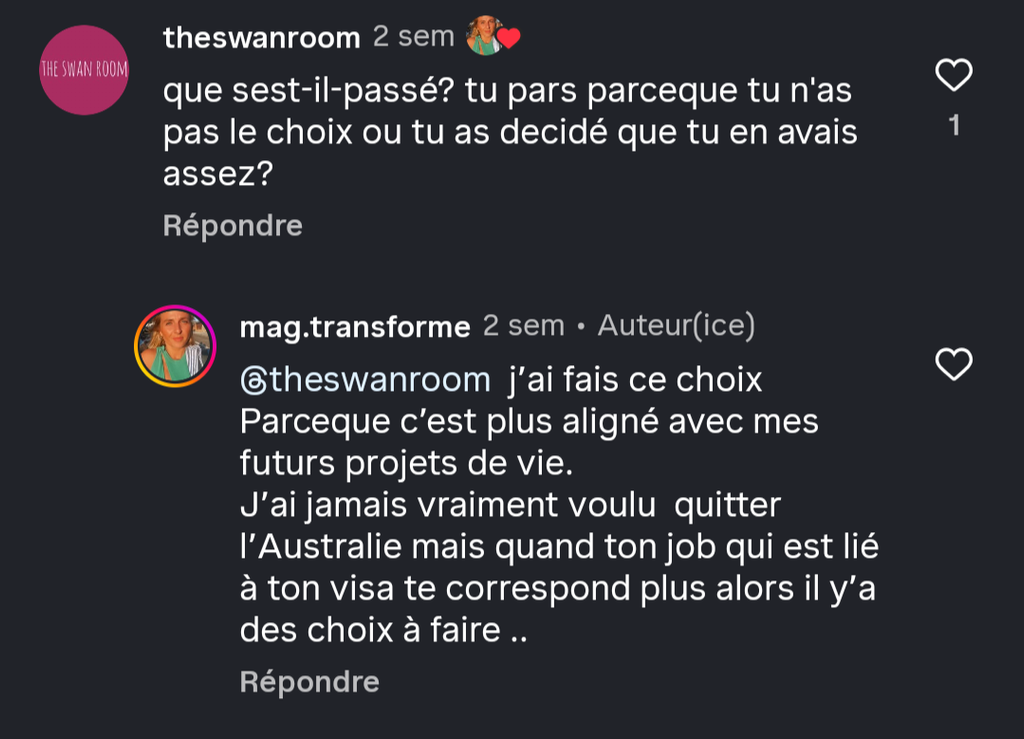Open The Swan Room pink profile picture
Viewport: 1024px width, 739px height.
tap(84, 70)
